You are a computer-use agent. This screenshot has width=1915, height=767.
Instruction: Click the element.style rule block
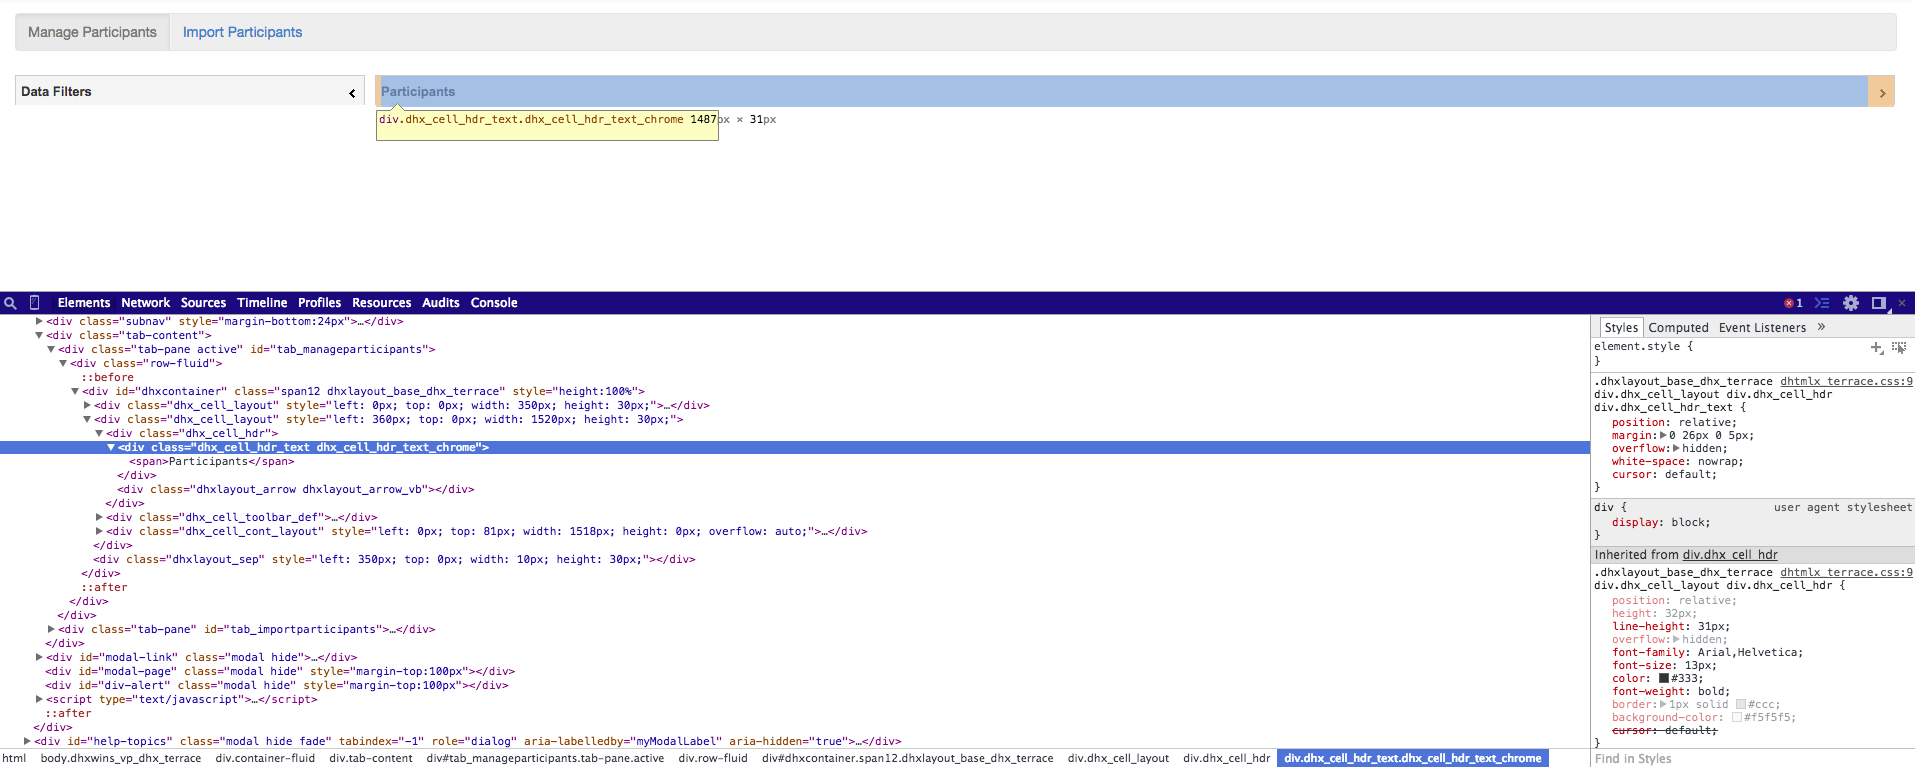click(1753, 353)
